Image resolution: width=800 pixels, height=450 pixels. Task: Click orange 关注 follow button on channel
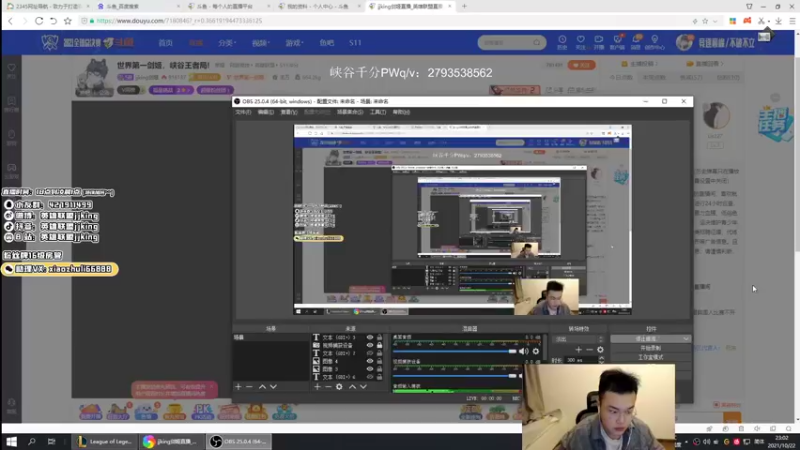point(582,65)
